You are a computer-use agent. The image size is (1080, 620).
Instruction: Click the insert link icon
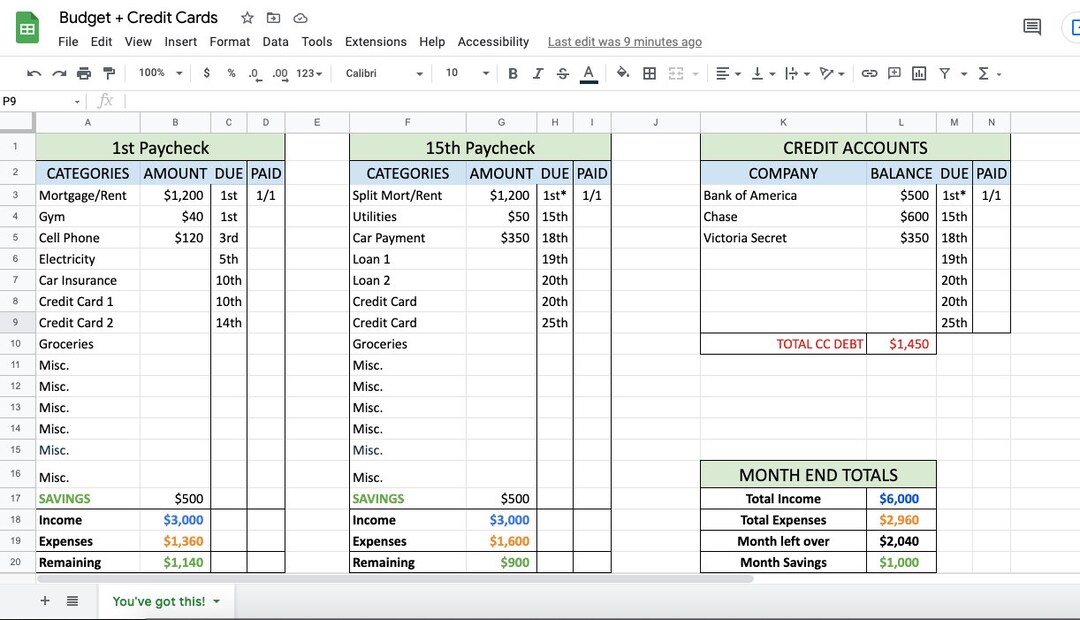point(869,73)
